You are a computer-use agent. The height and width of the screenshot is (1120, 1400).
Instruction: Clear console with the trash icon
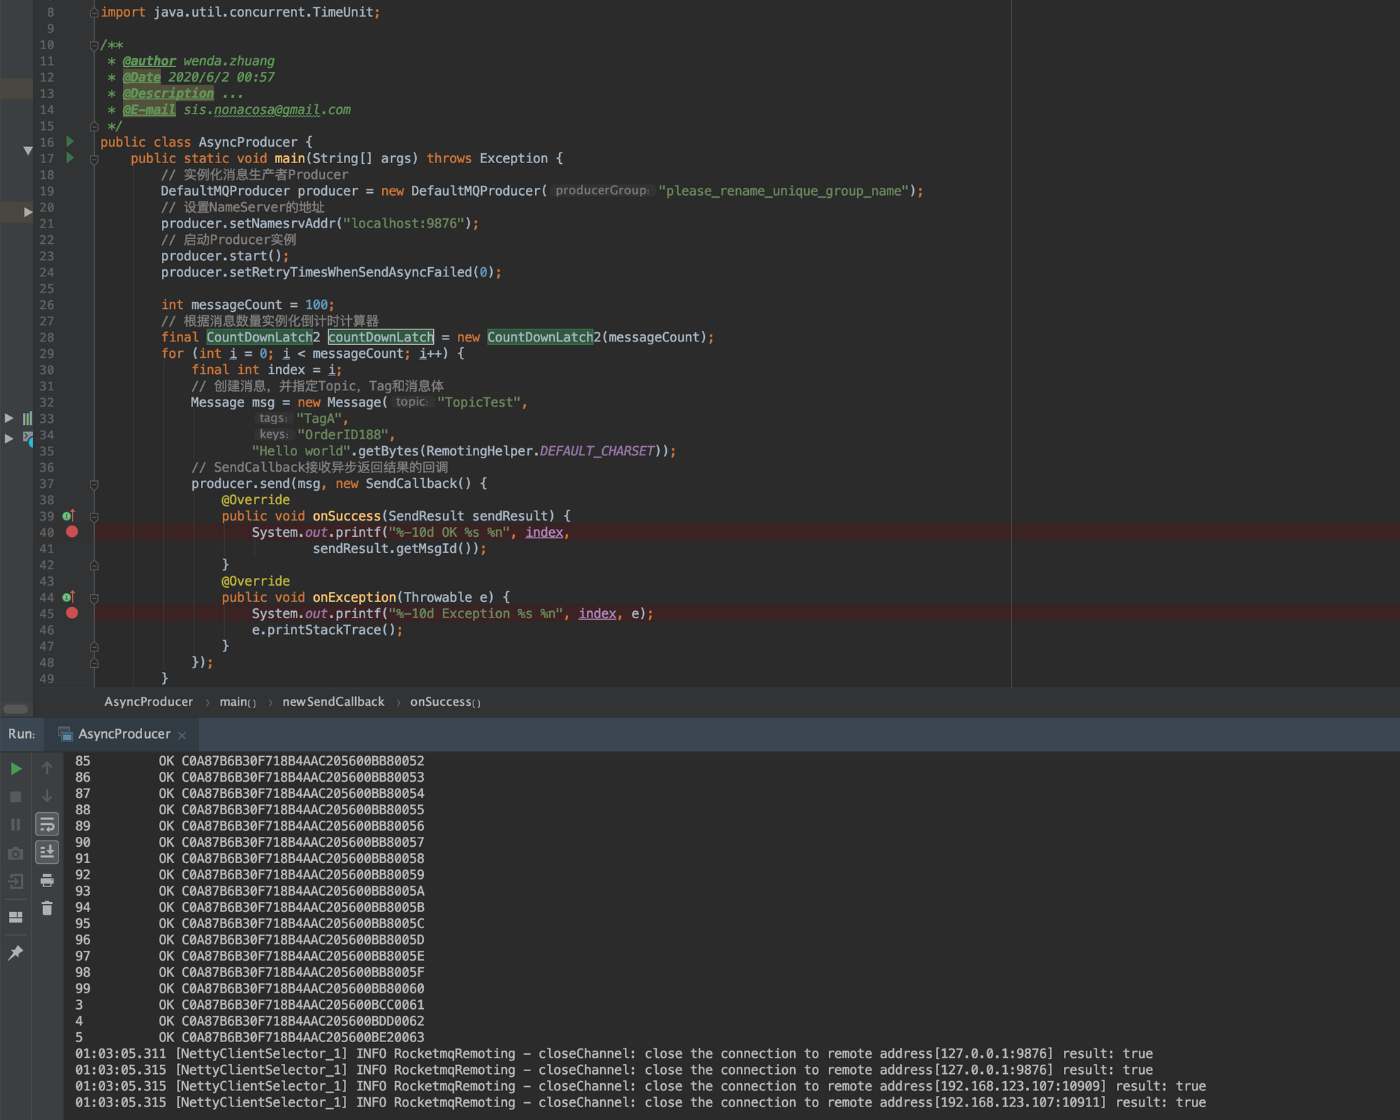tap(47, 908)
